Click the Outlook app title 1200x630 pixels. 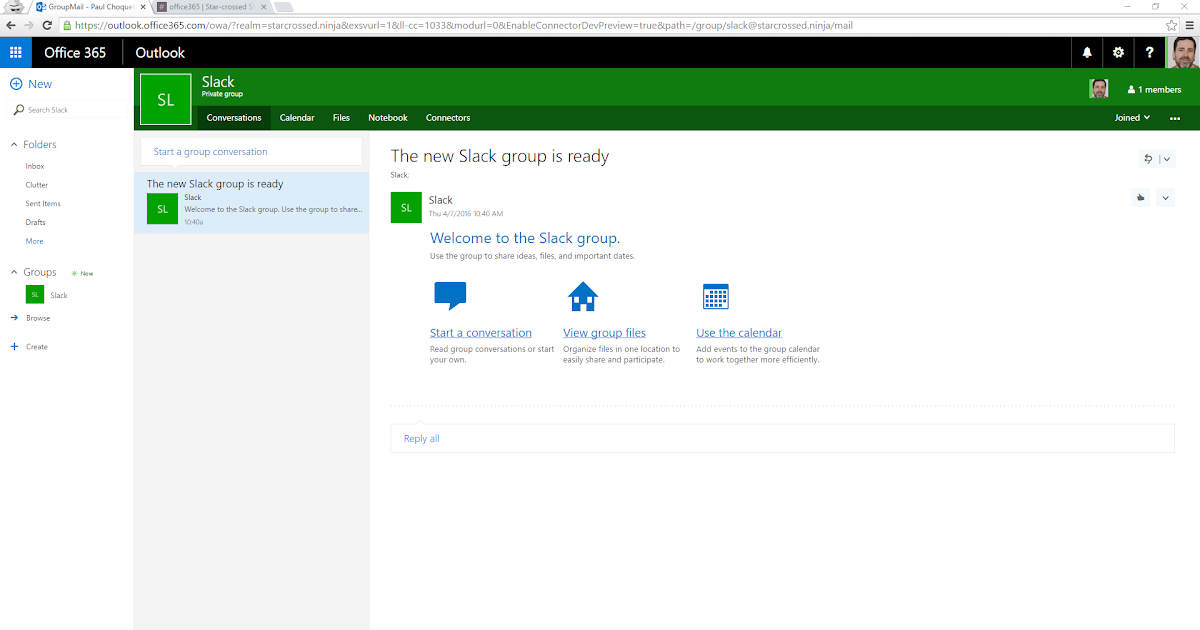(x=160, y=53)
